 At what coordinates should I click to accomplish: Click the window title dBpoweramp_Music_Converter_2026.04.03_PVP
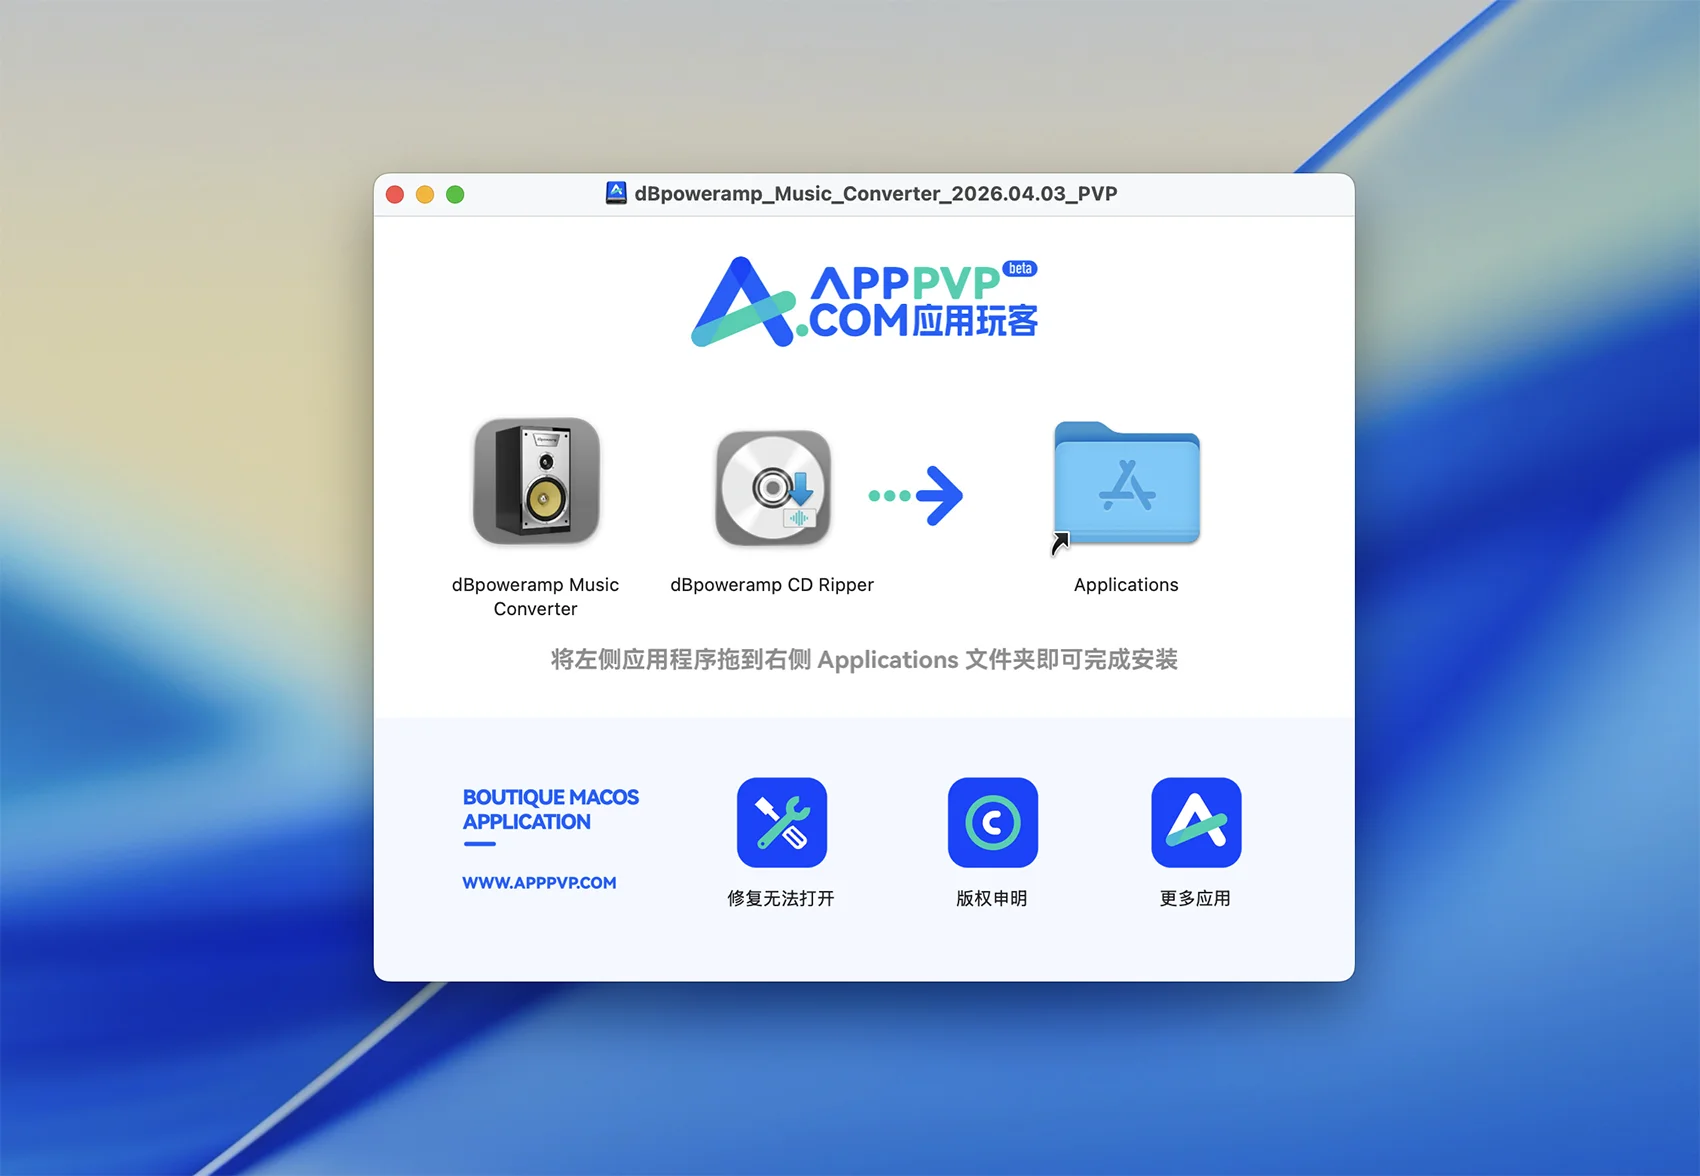(x=875, y=193)
